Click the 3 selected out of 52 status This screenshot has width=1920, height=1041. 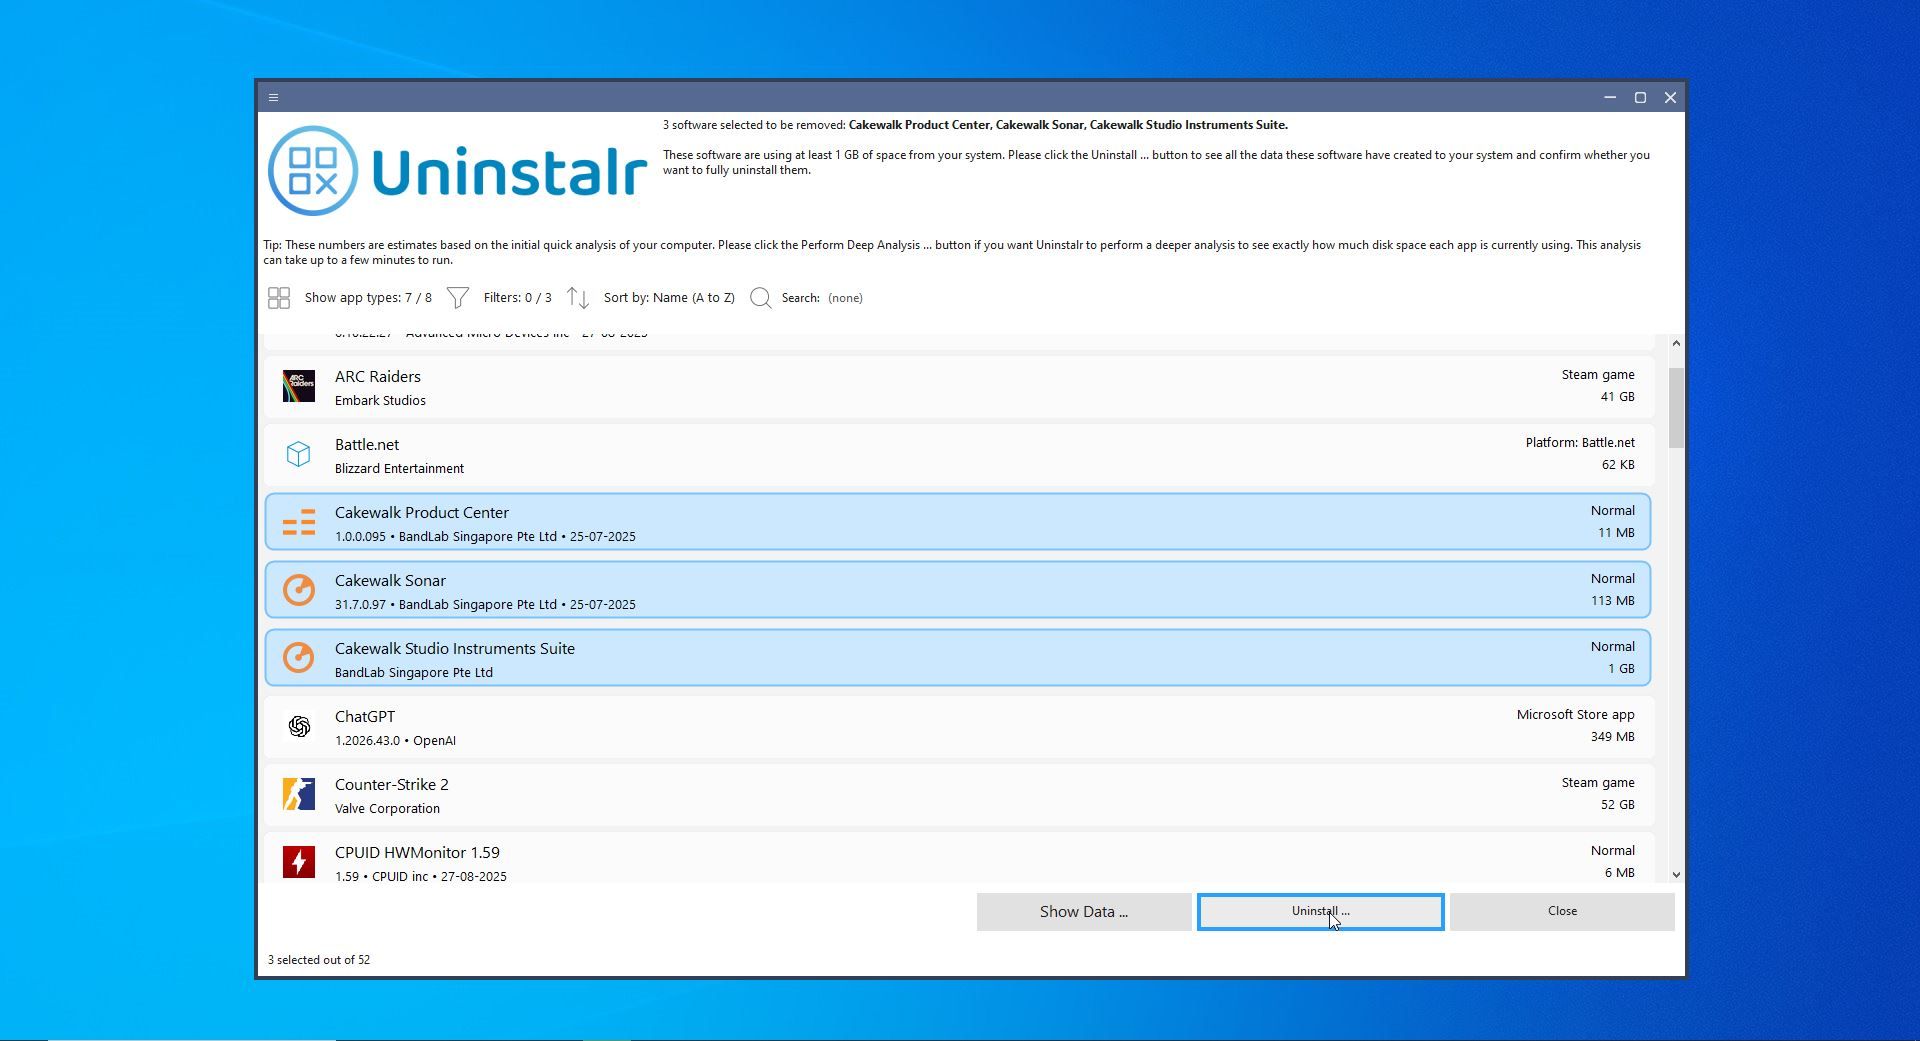319,960
